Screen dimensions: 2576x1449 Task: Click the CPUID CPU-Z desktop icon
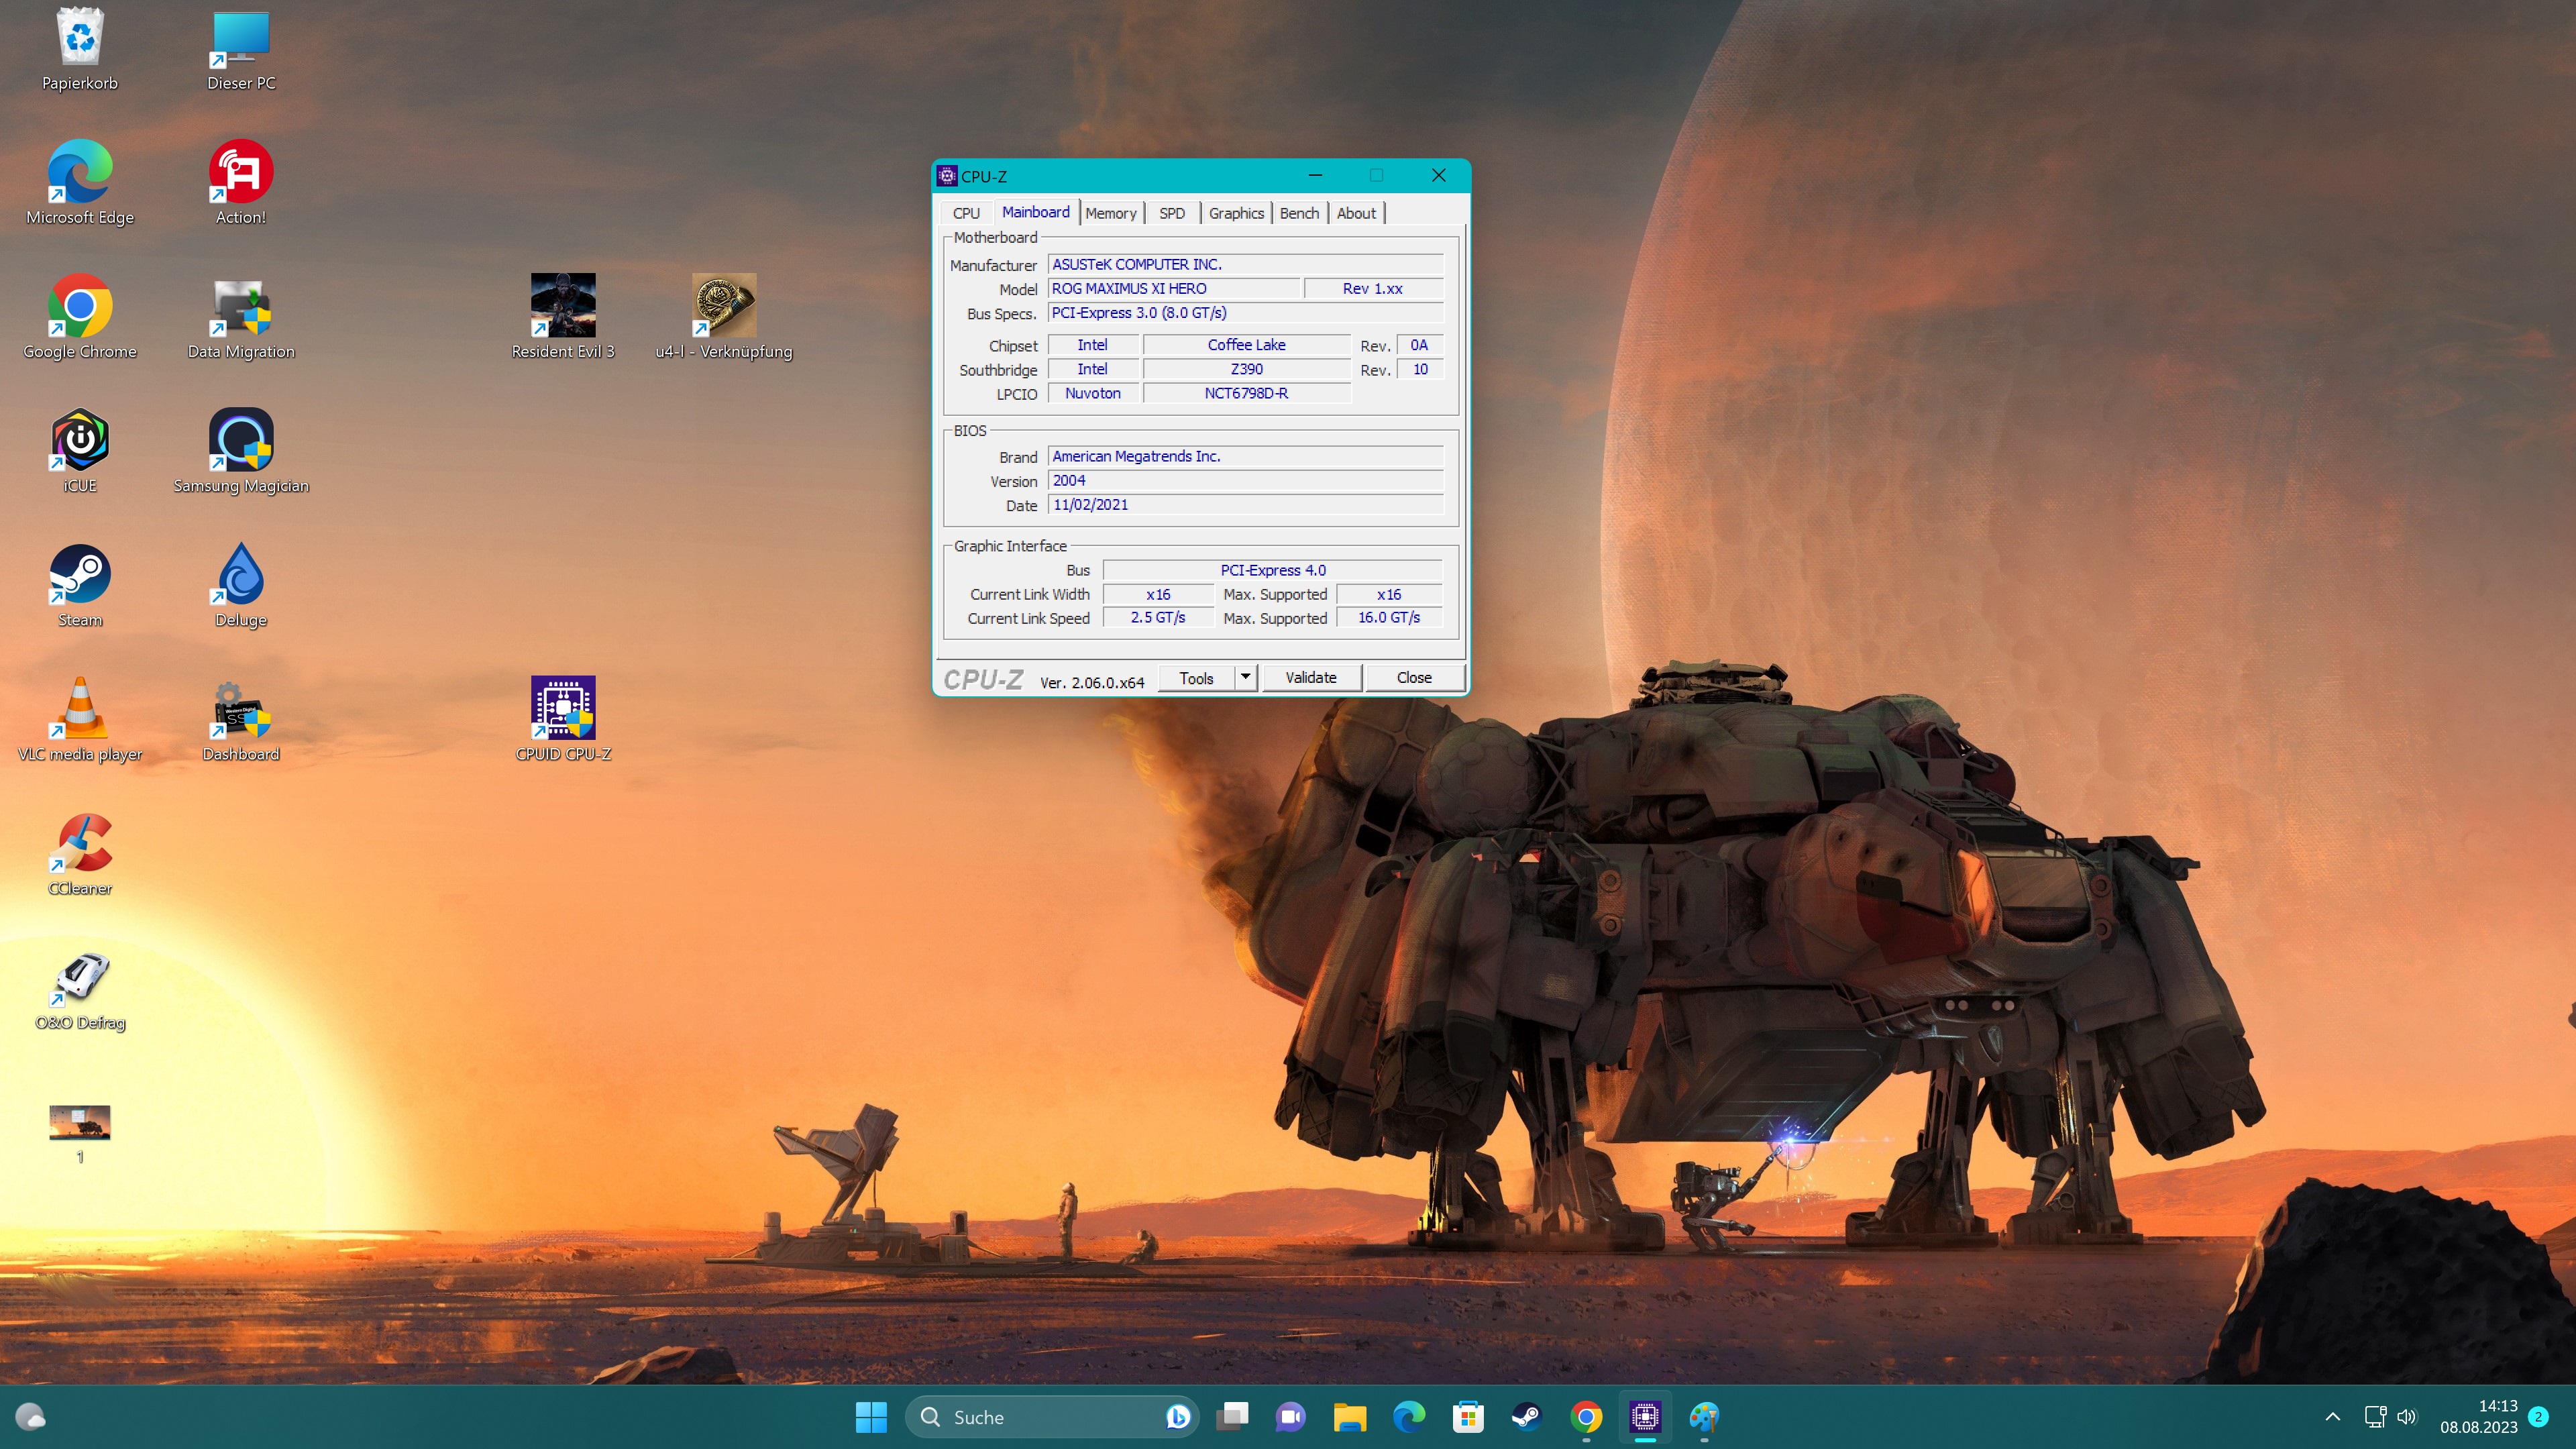563,709
